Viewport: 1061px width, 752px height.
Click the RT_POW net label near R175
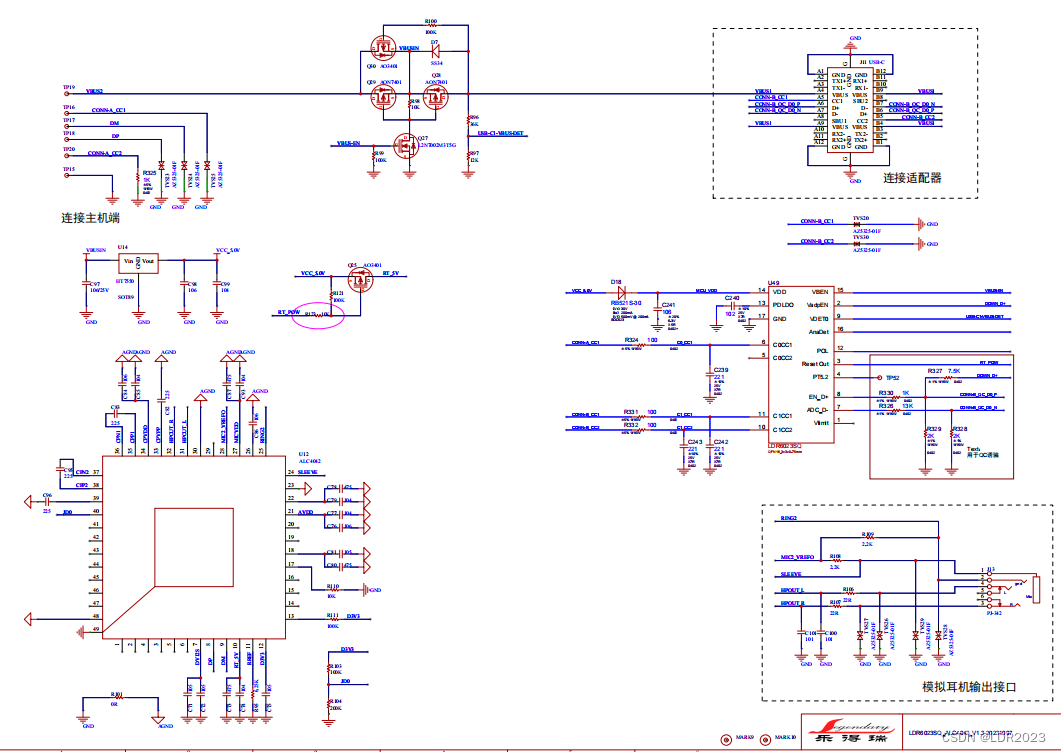[289, 313]
